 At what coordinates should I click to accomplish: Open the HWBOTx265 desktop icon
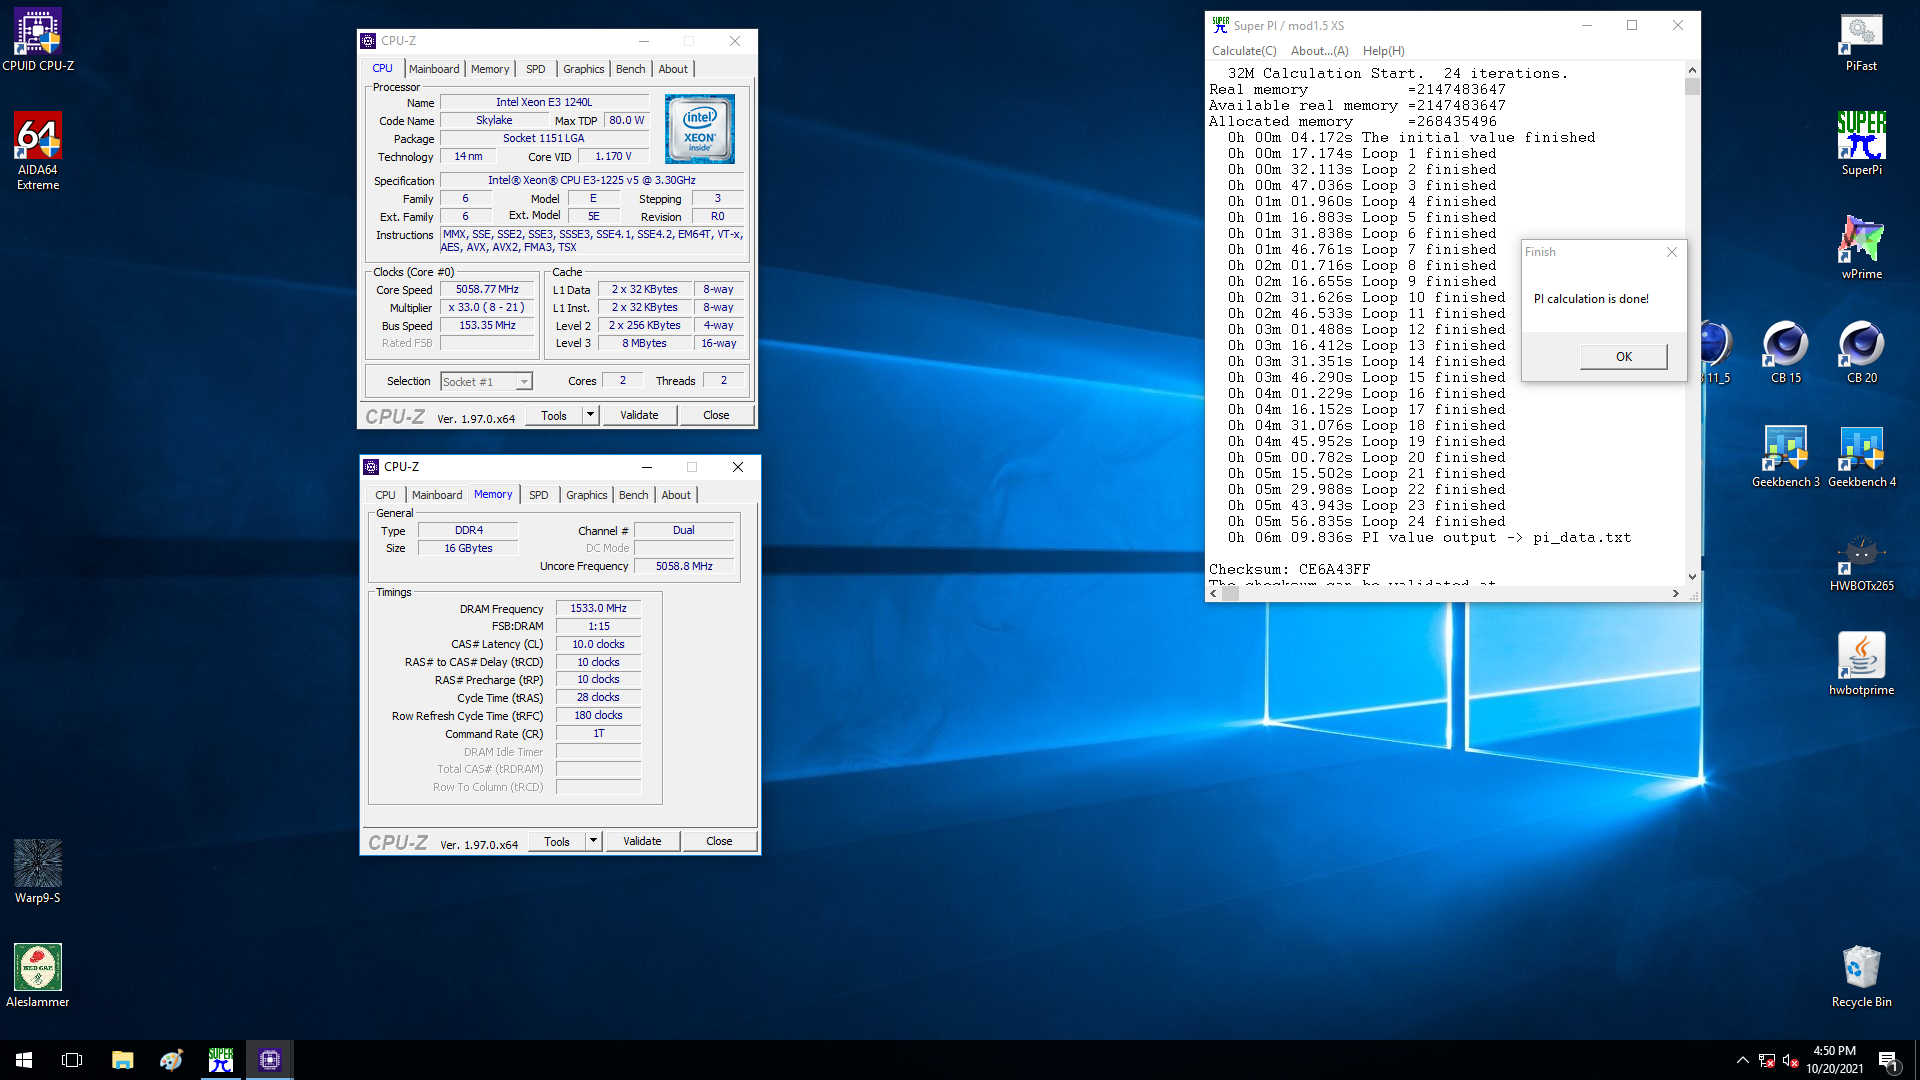[1861, 561]
